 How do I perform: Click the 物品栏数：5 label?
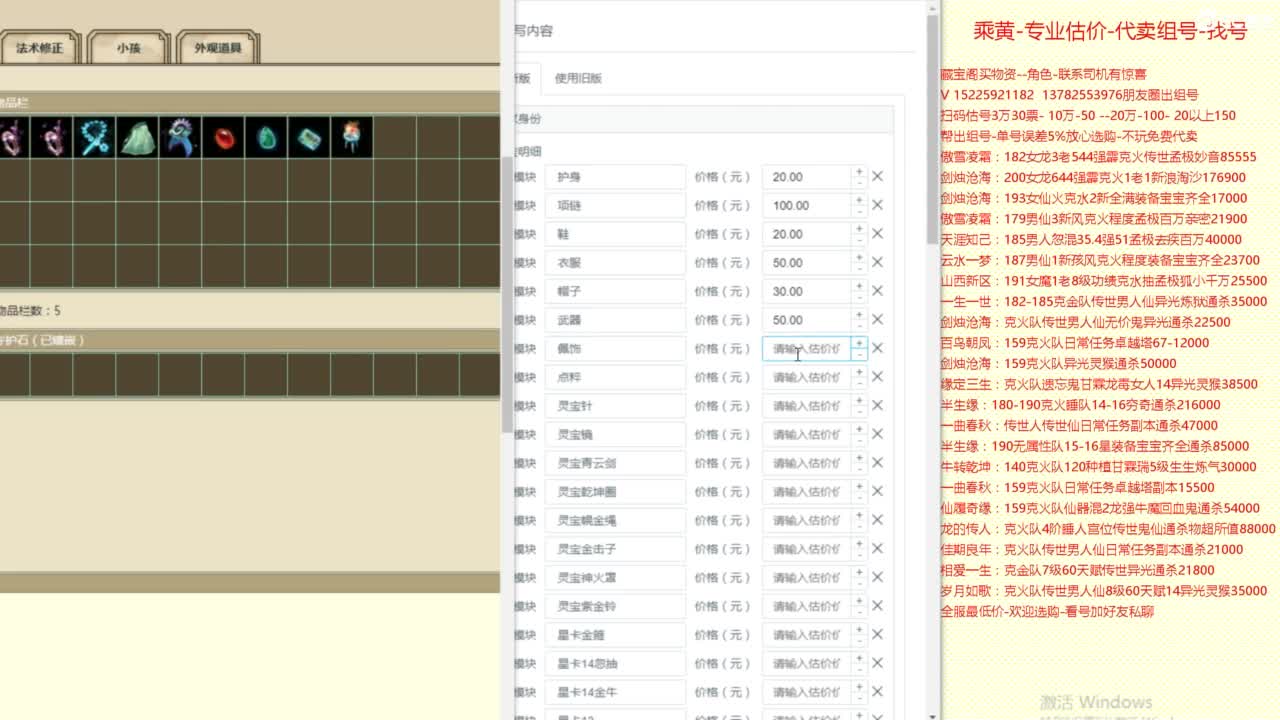30,311
